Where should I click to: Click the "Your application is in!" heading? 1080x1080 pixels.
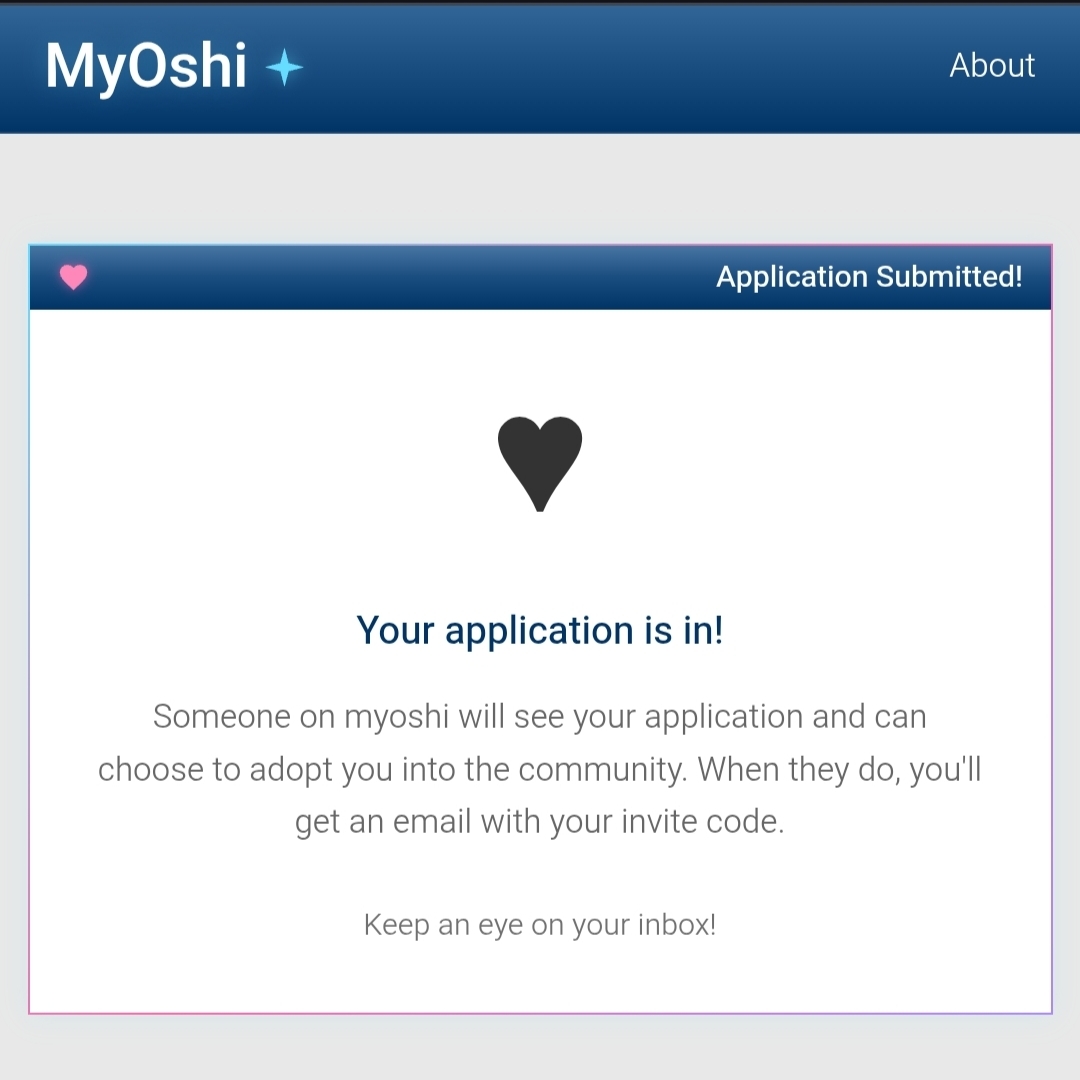(x=540, y=631)
